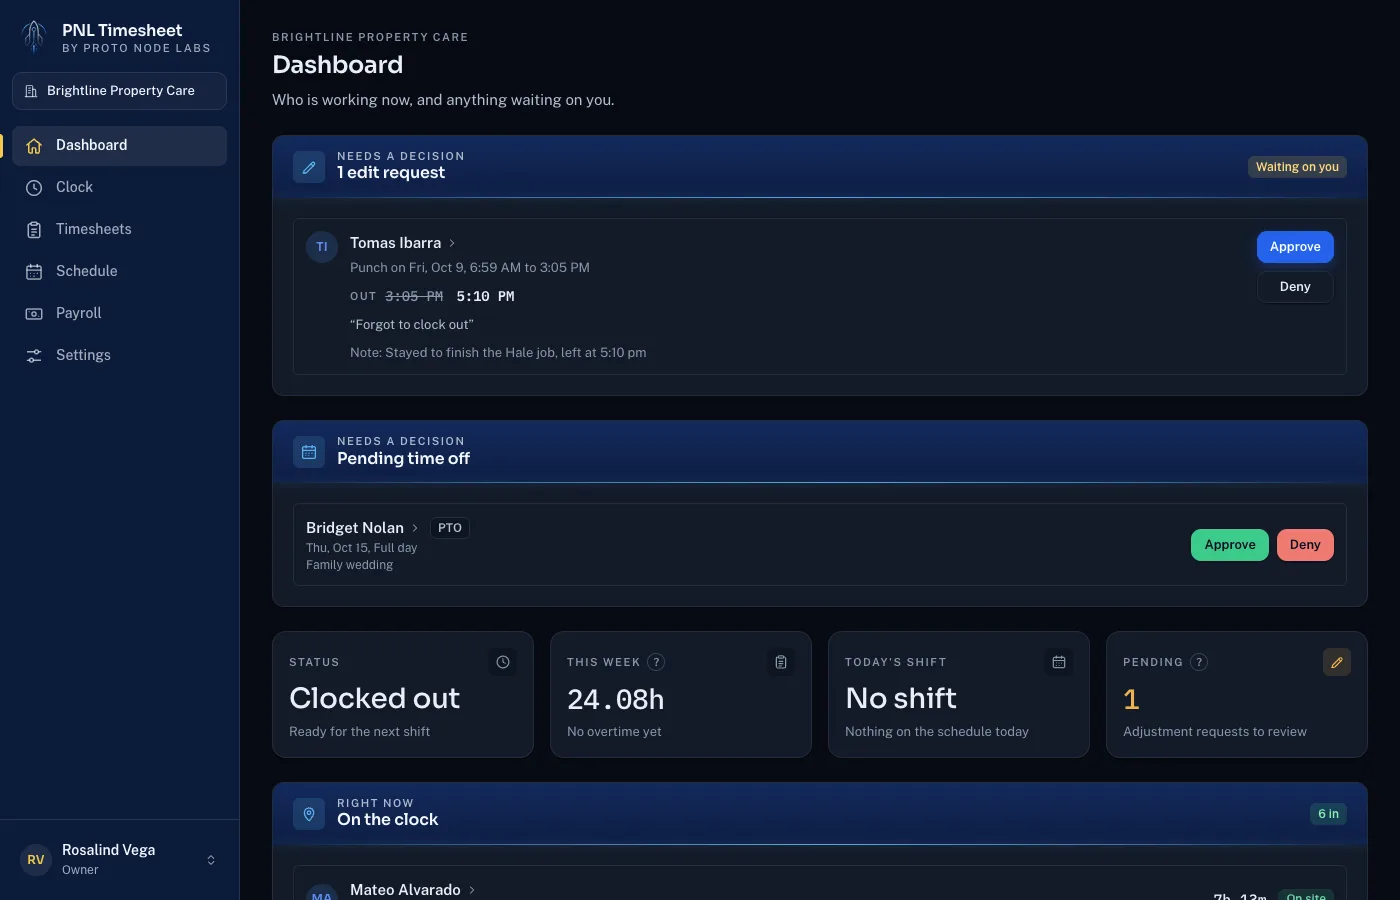Click the Payroll cash icon
This screenshot has width=1400, height=900.
coord(34,314)
